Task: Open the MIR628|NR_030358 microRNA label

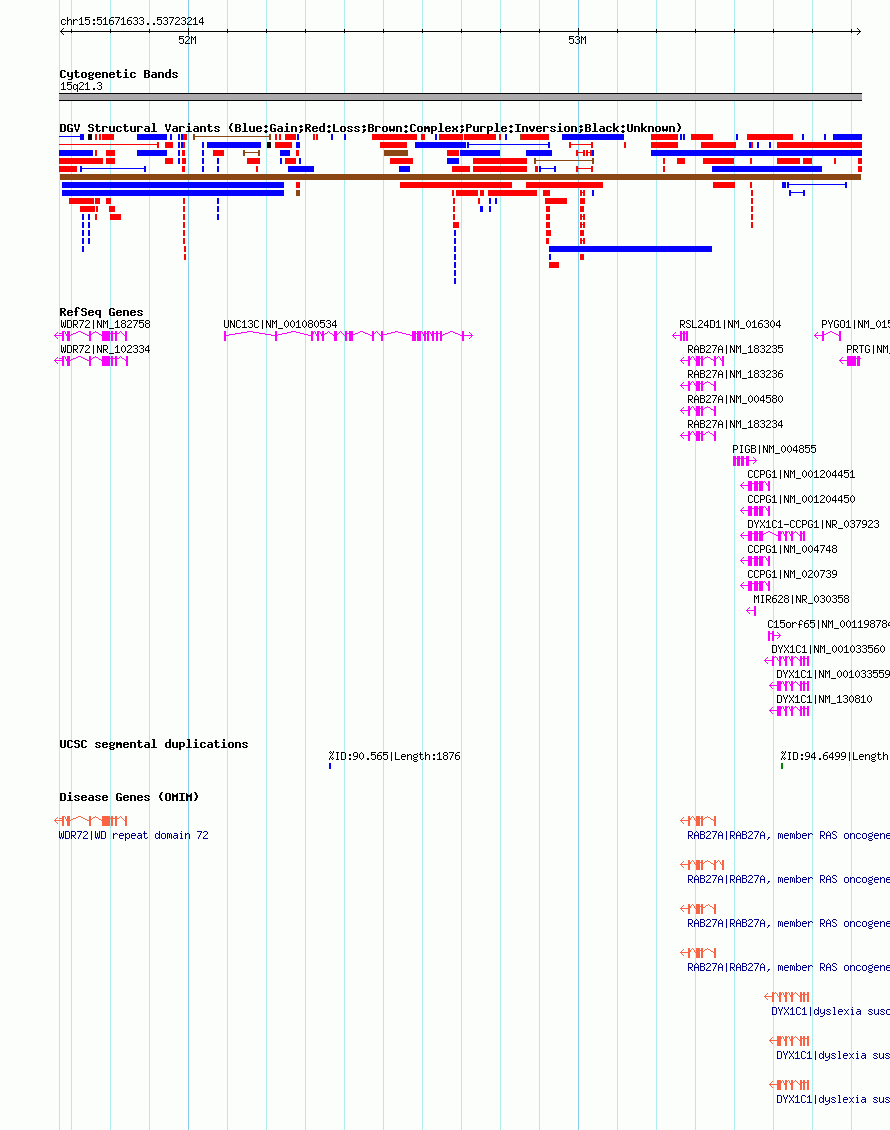Action: point(801,600)
